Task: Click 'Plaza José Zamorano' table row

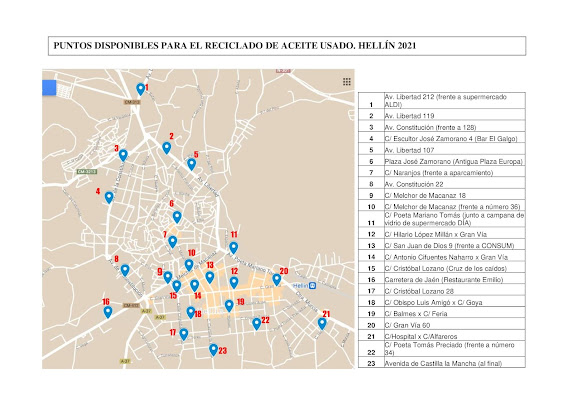Action: [x=442, y=161]
